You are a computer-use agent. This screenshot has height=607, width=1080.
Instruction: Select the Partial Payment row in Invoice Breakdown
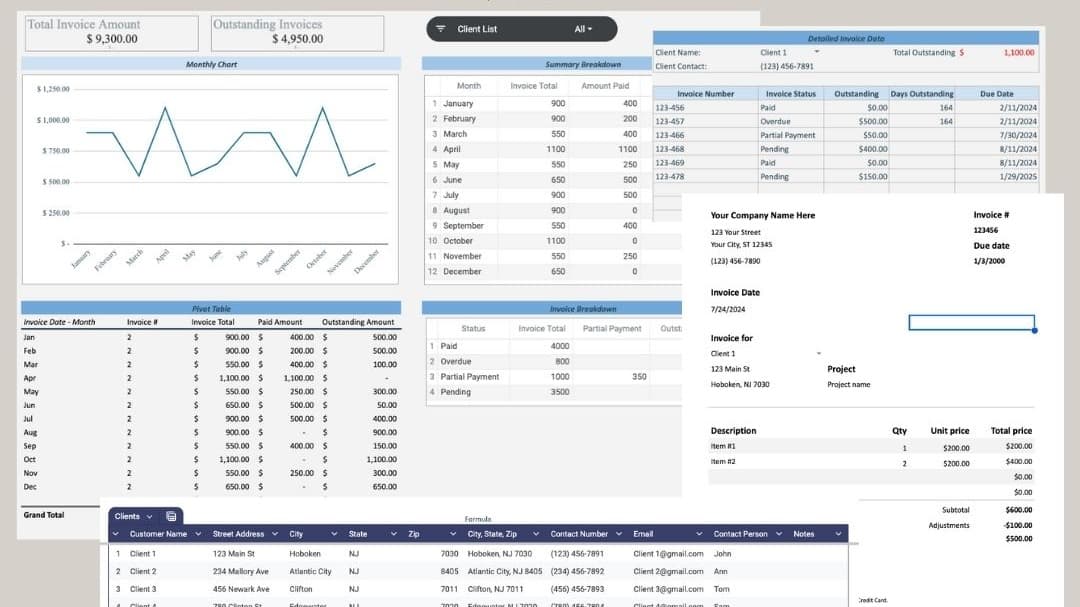pos(554,377)
